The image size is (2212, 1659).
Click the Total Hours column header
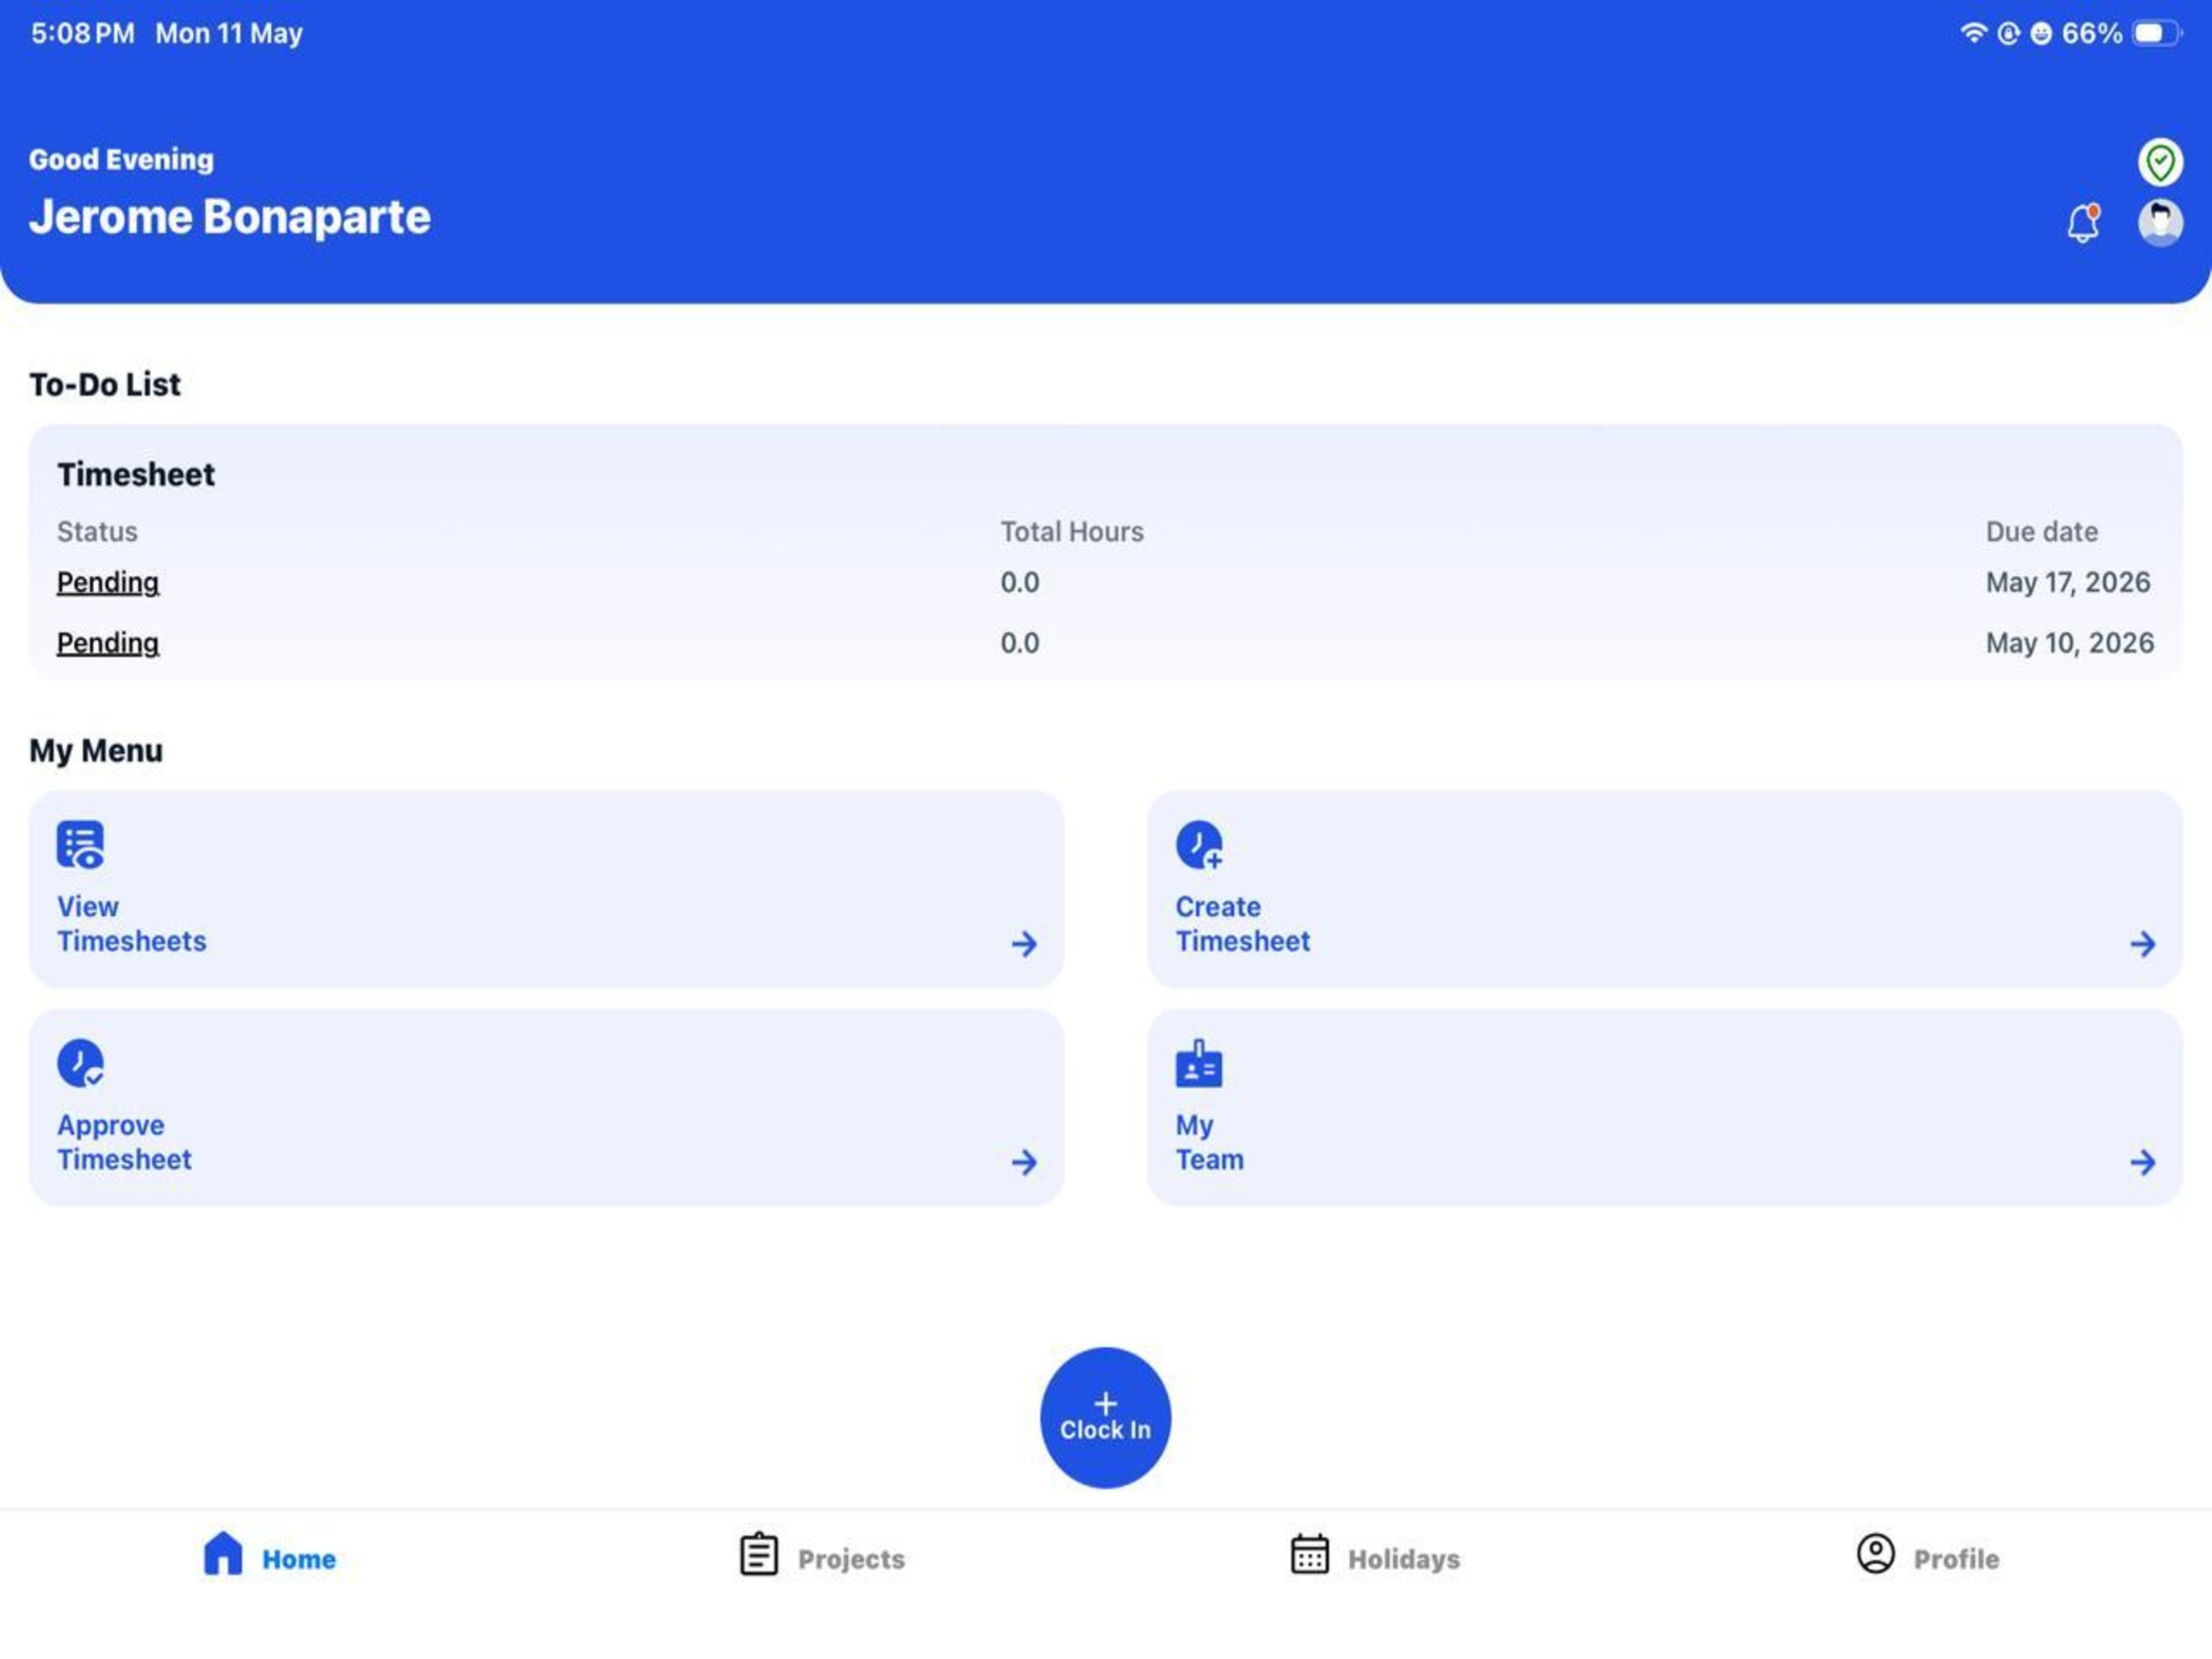pos(1072,531)
